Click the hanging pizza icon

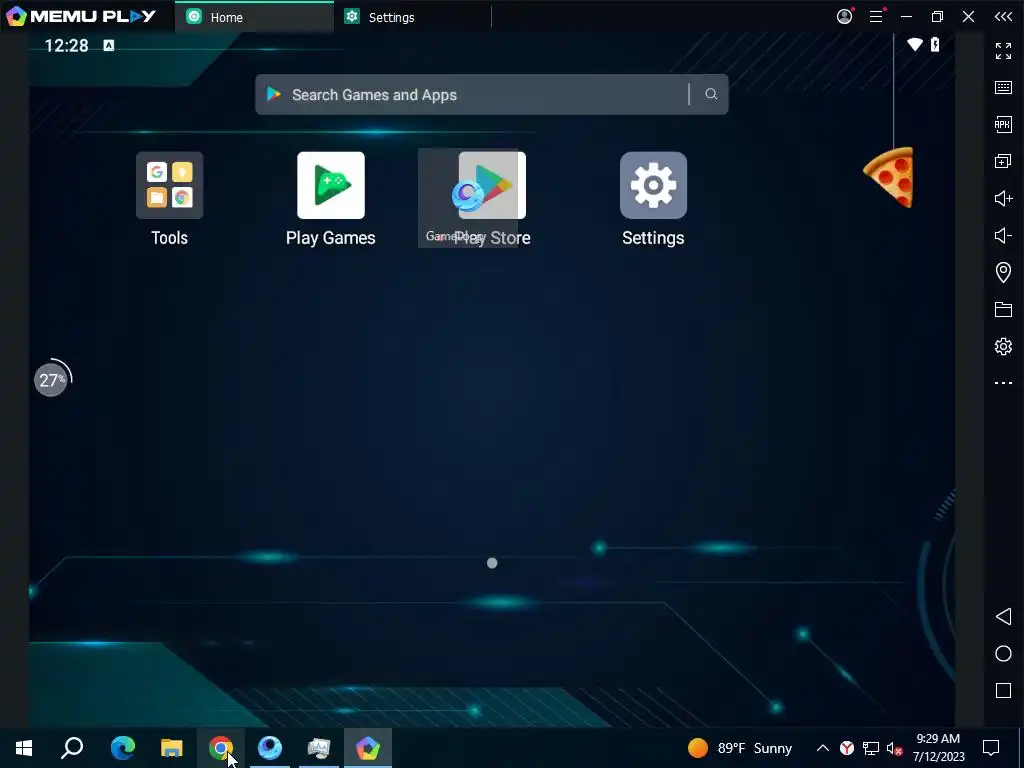click(889, 177)
